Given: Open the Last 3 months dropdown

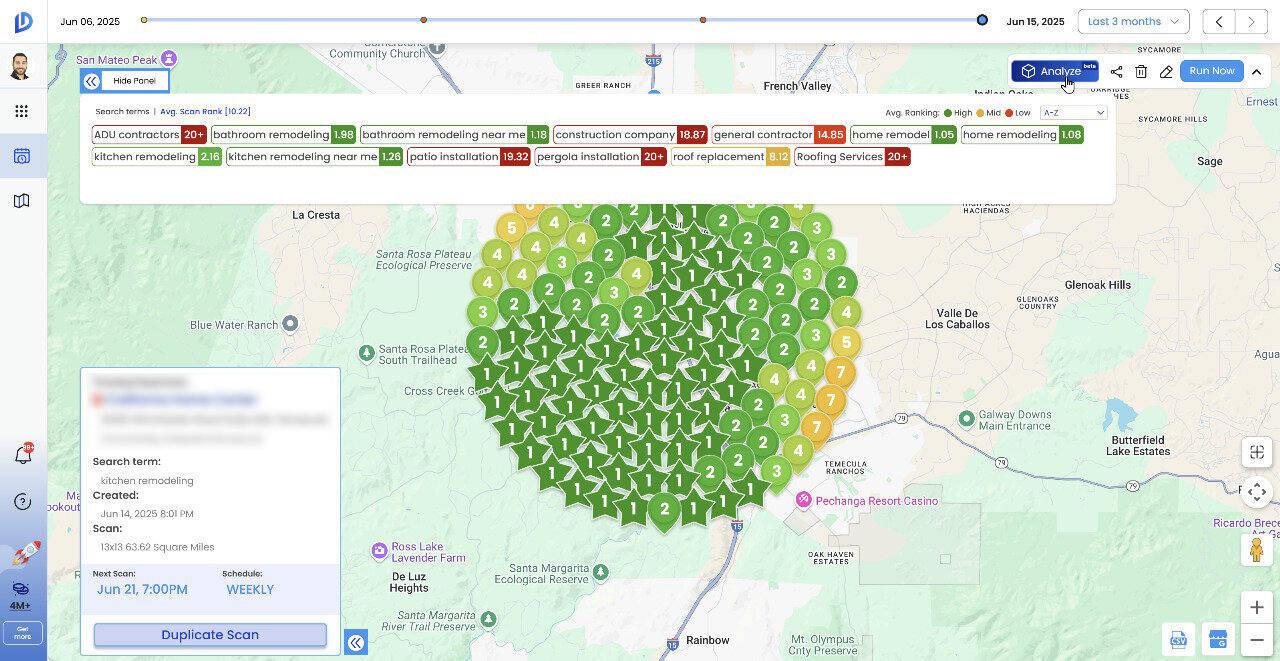Looking at the screenshot, I should click(x=1132, y=21).
